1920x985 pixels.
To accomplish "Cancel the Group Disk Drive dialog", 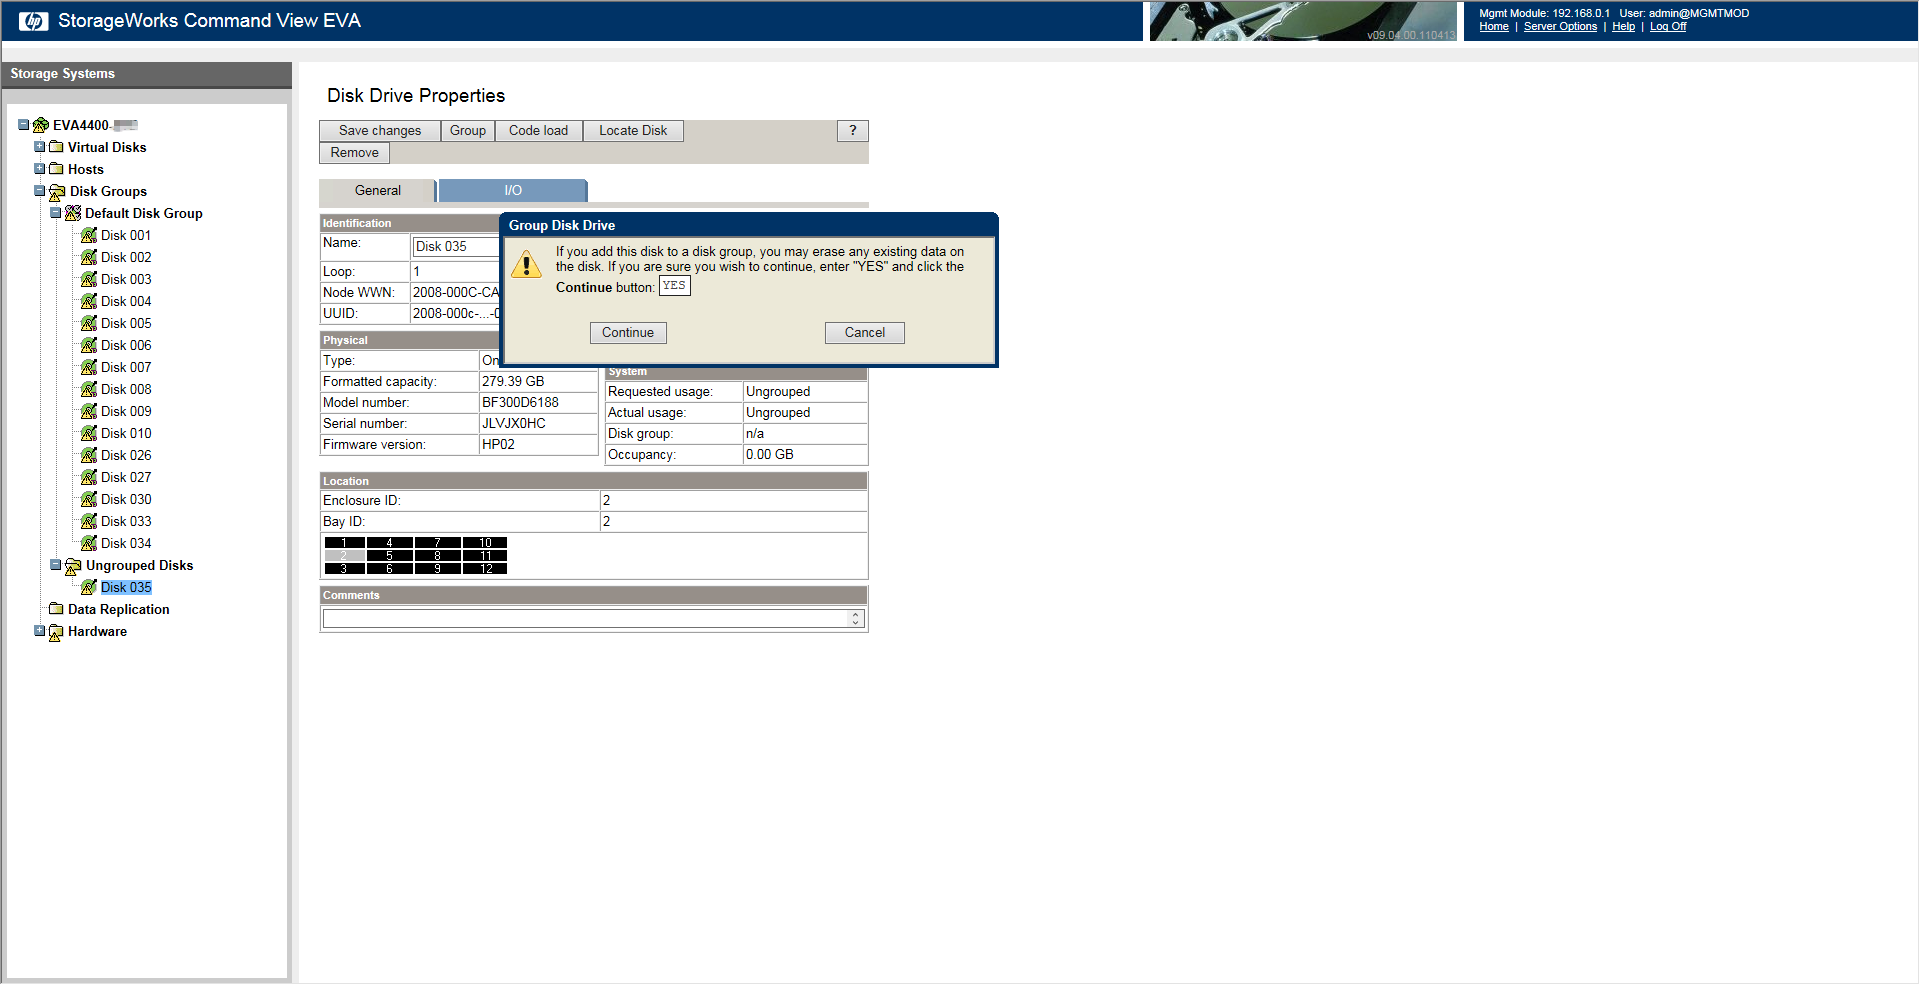I will [x=864, y=333].
